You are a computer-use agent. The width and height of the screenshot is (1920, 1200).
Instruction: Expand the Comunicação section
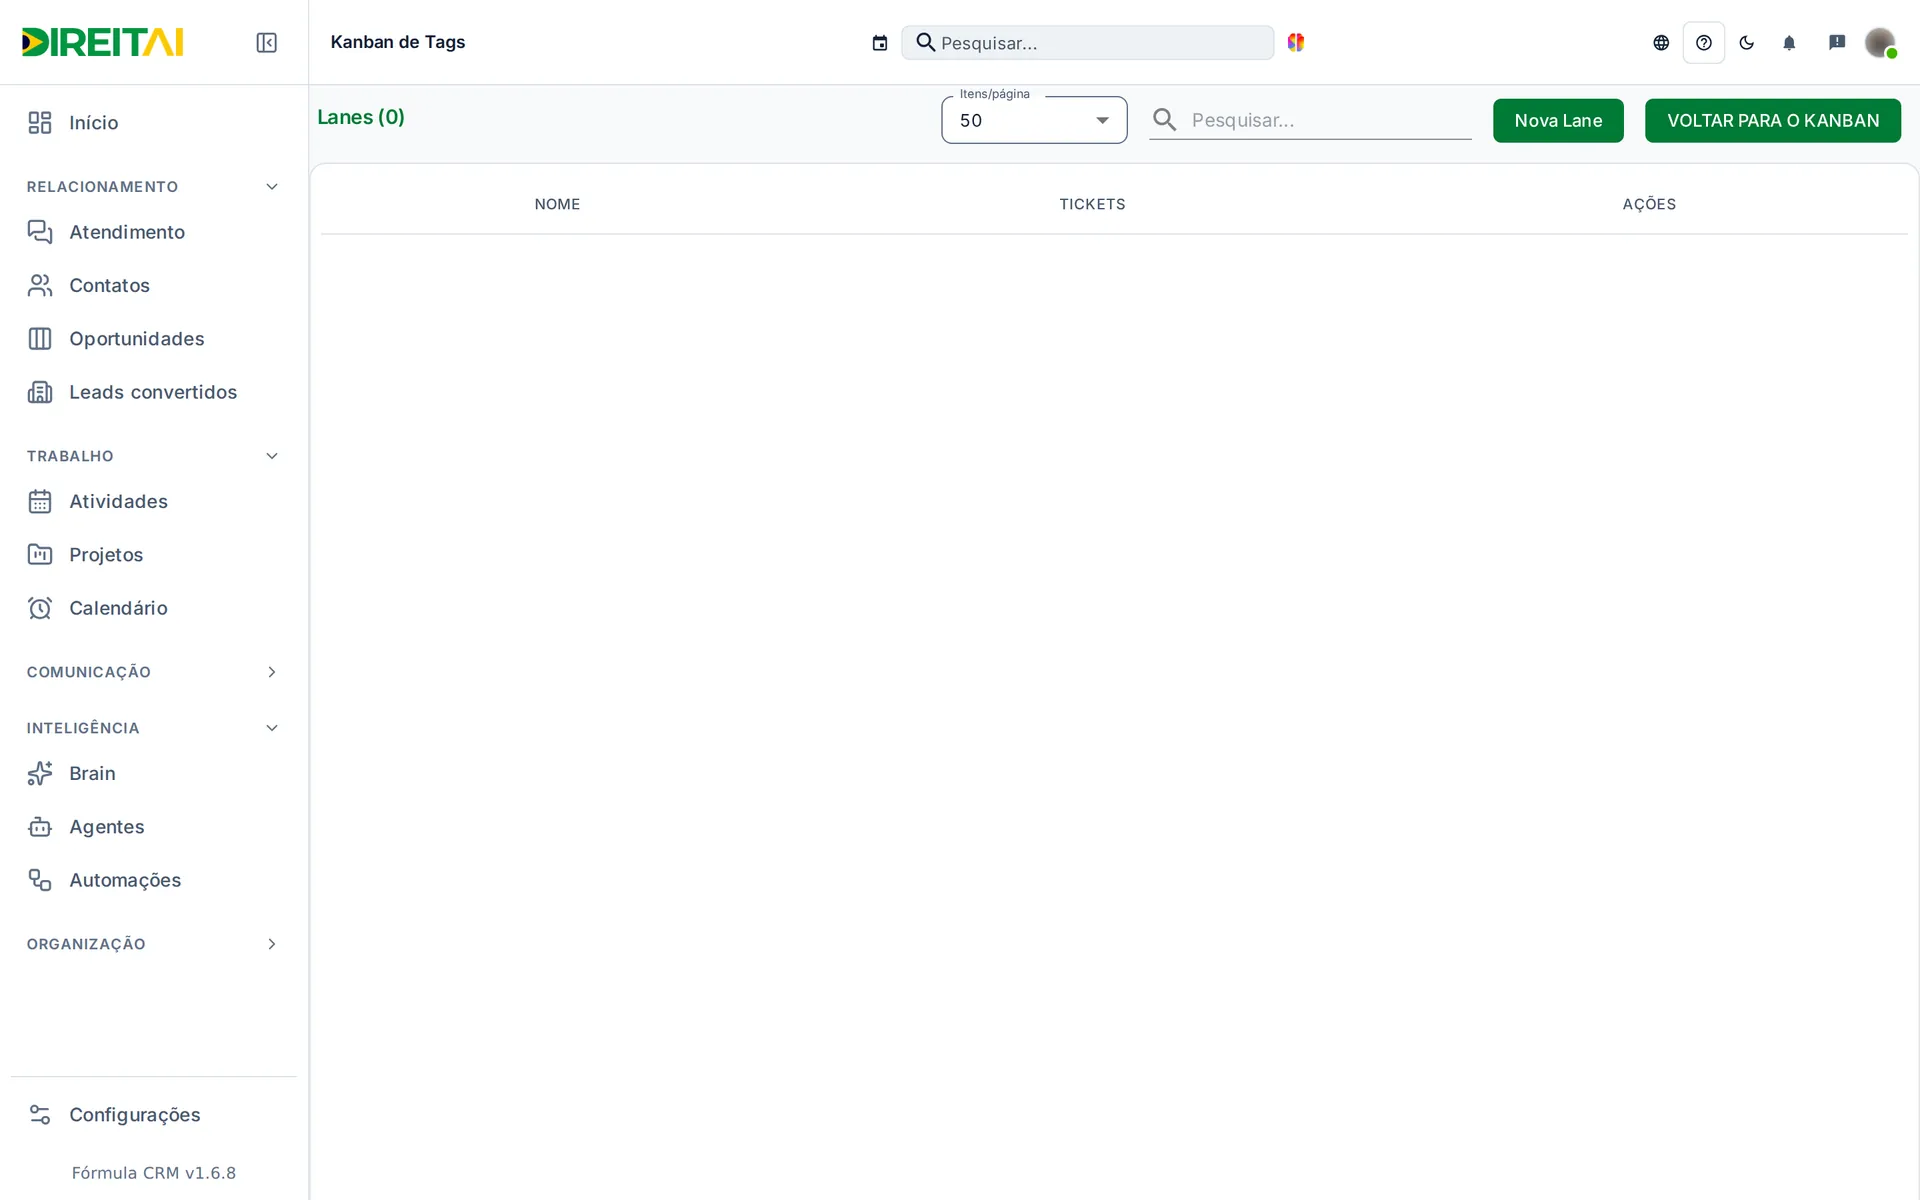click(x=154, y=672)
